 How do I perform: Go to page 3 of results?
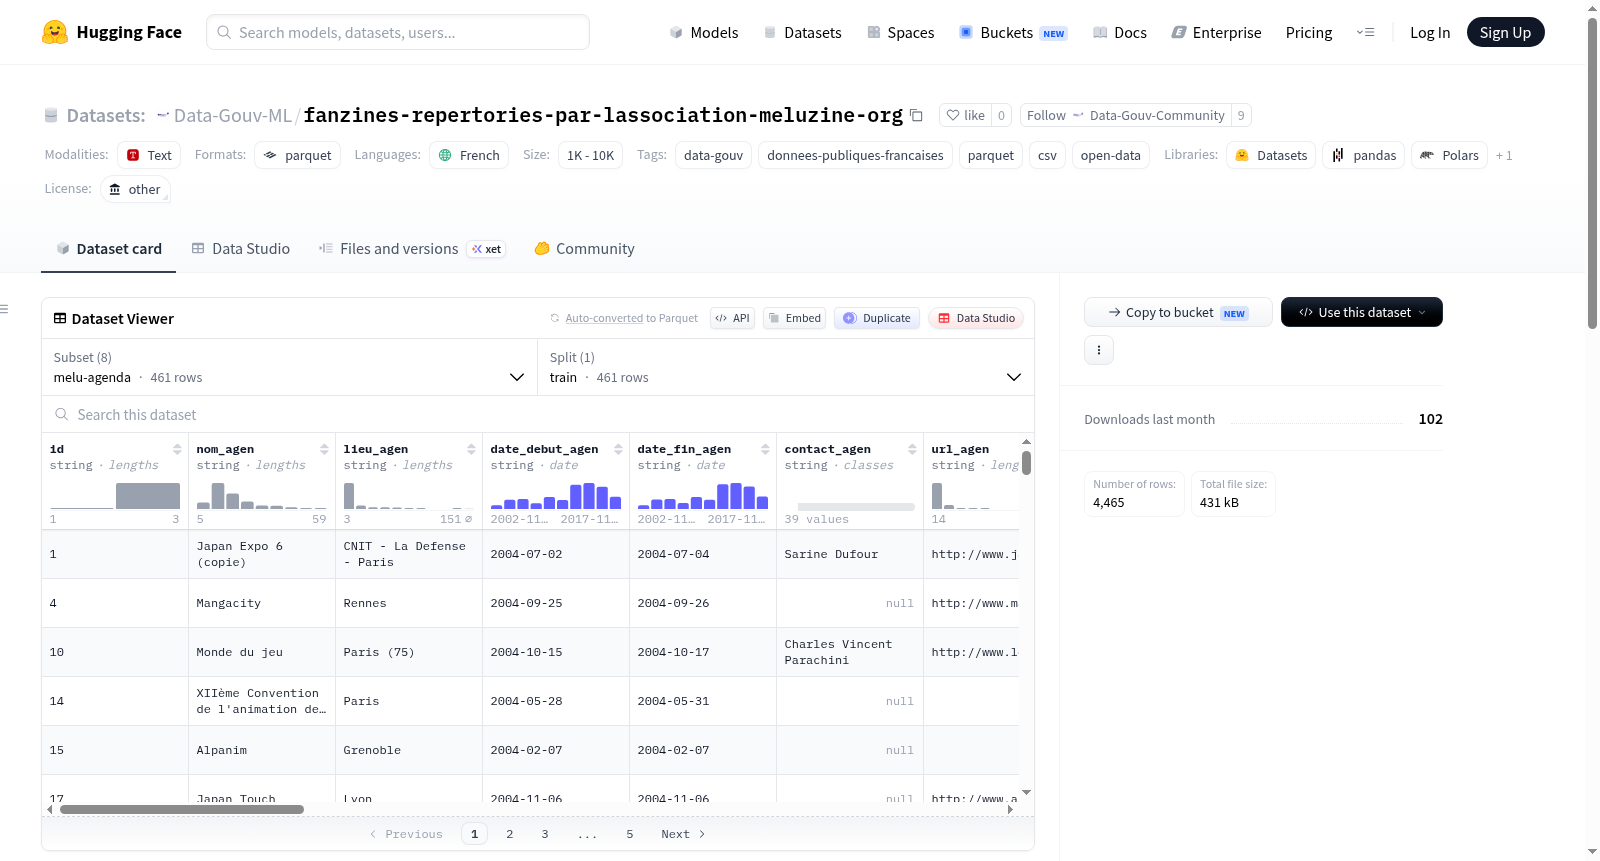pos(545,834)
